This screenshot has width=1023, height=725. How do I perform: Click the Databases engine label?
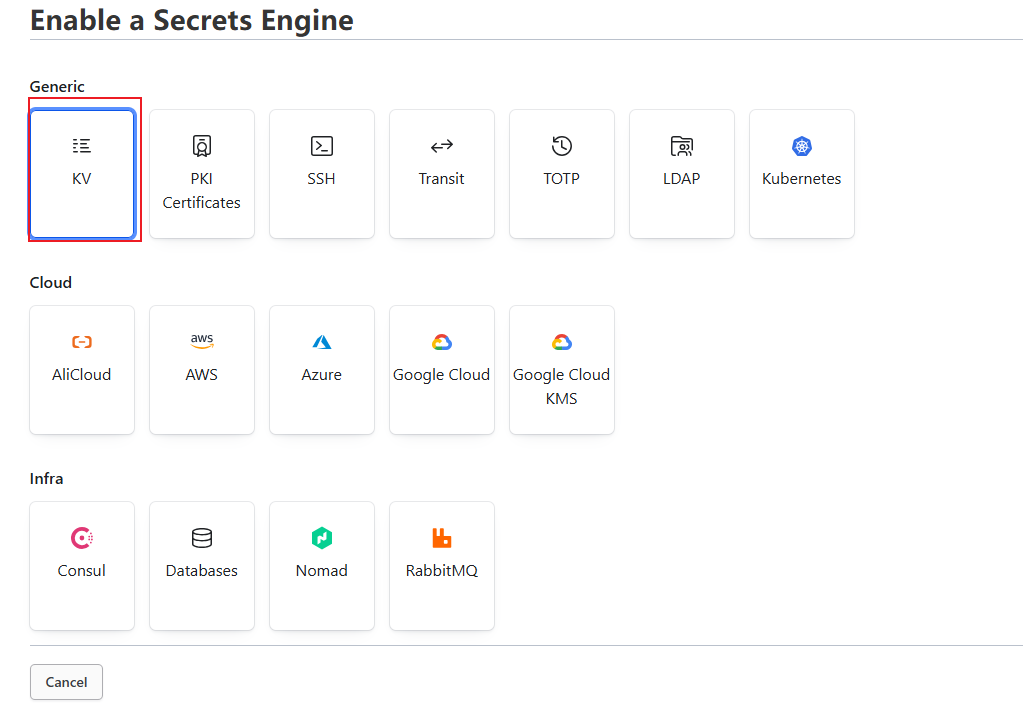tap(202, 571)
